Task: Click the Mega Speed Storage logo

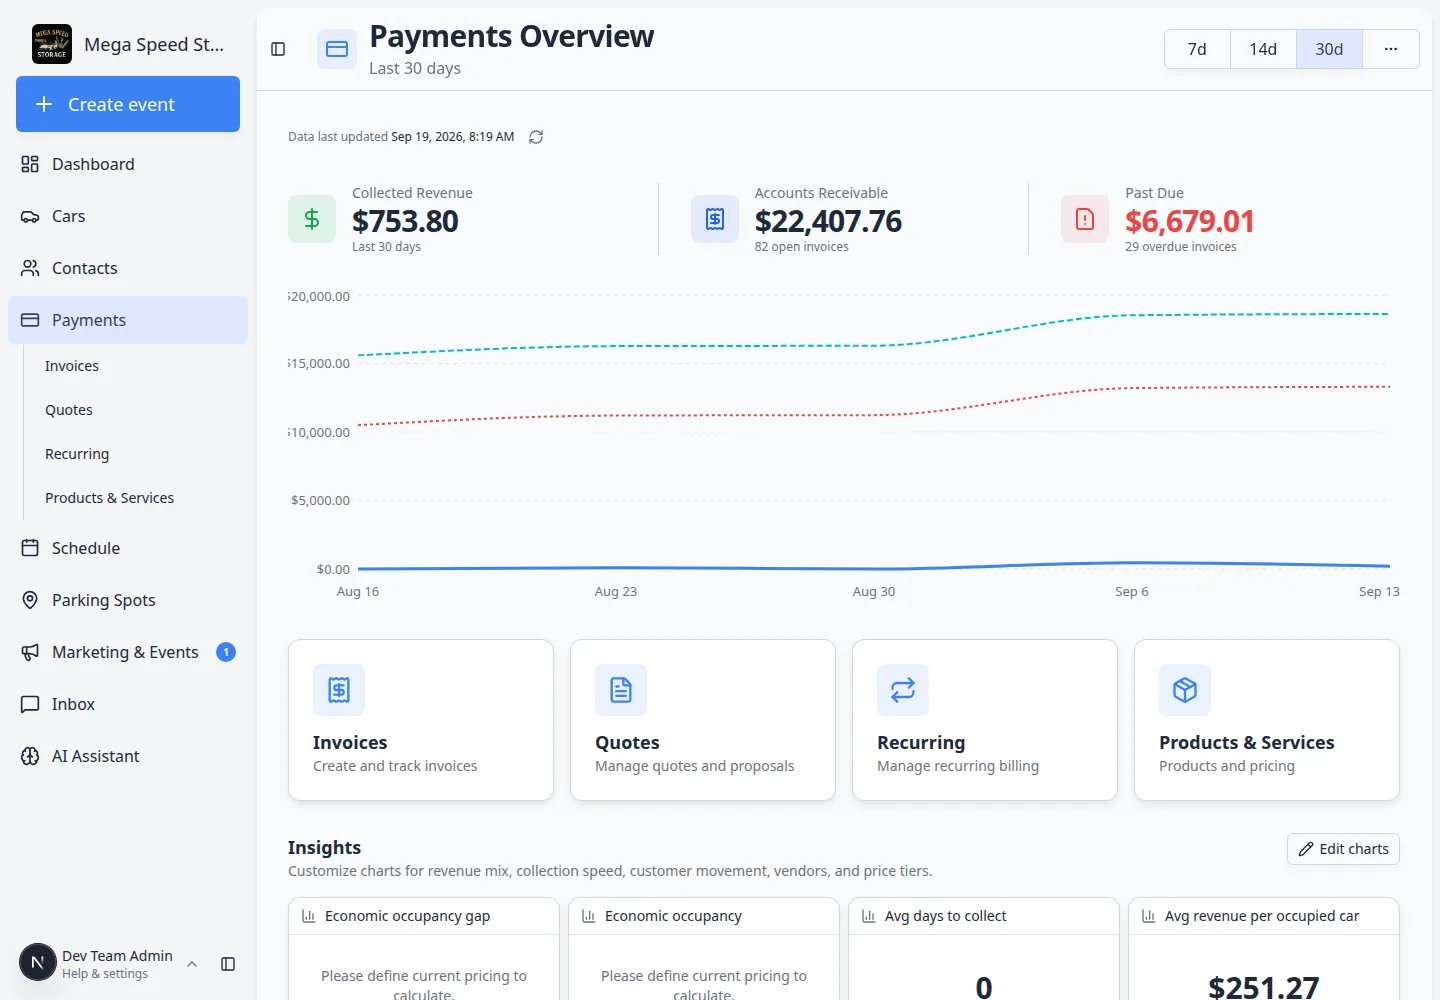Action: [x=52, y=44]
